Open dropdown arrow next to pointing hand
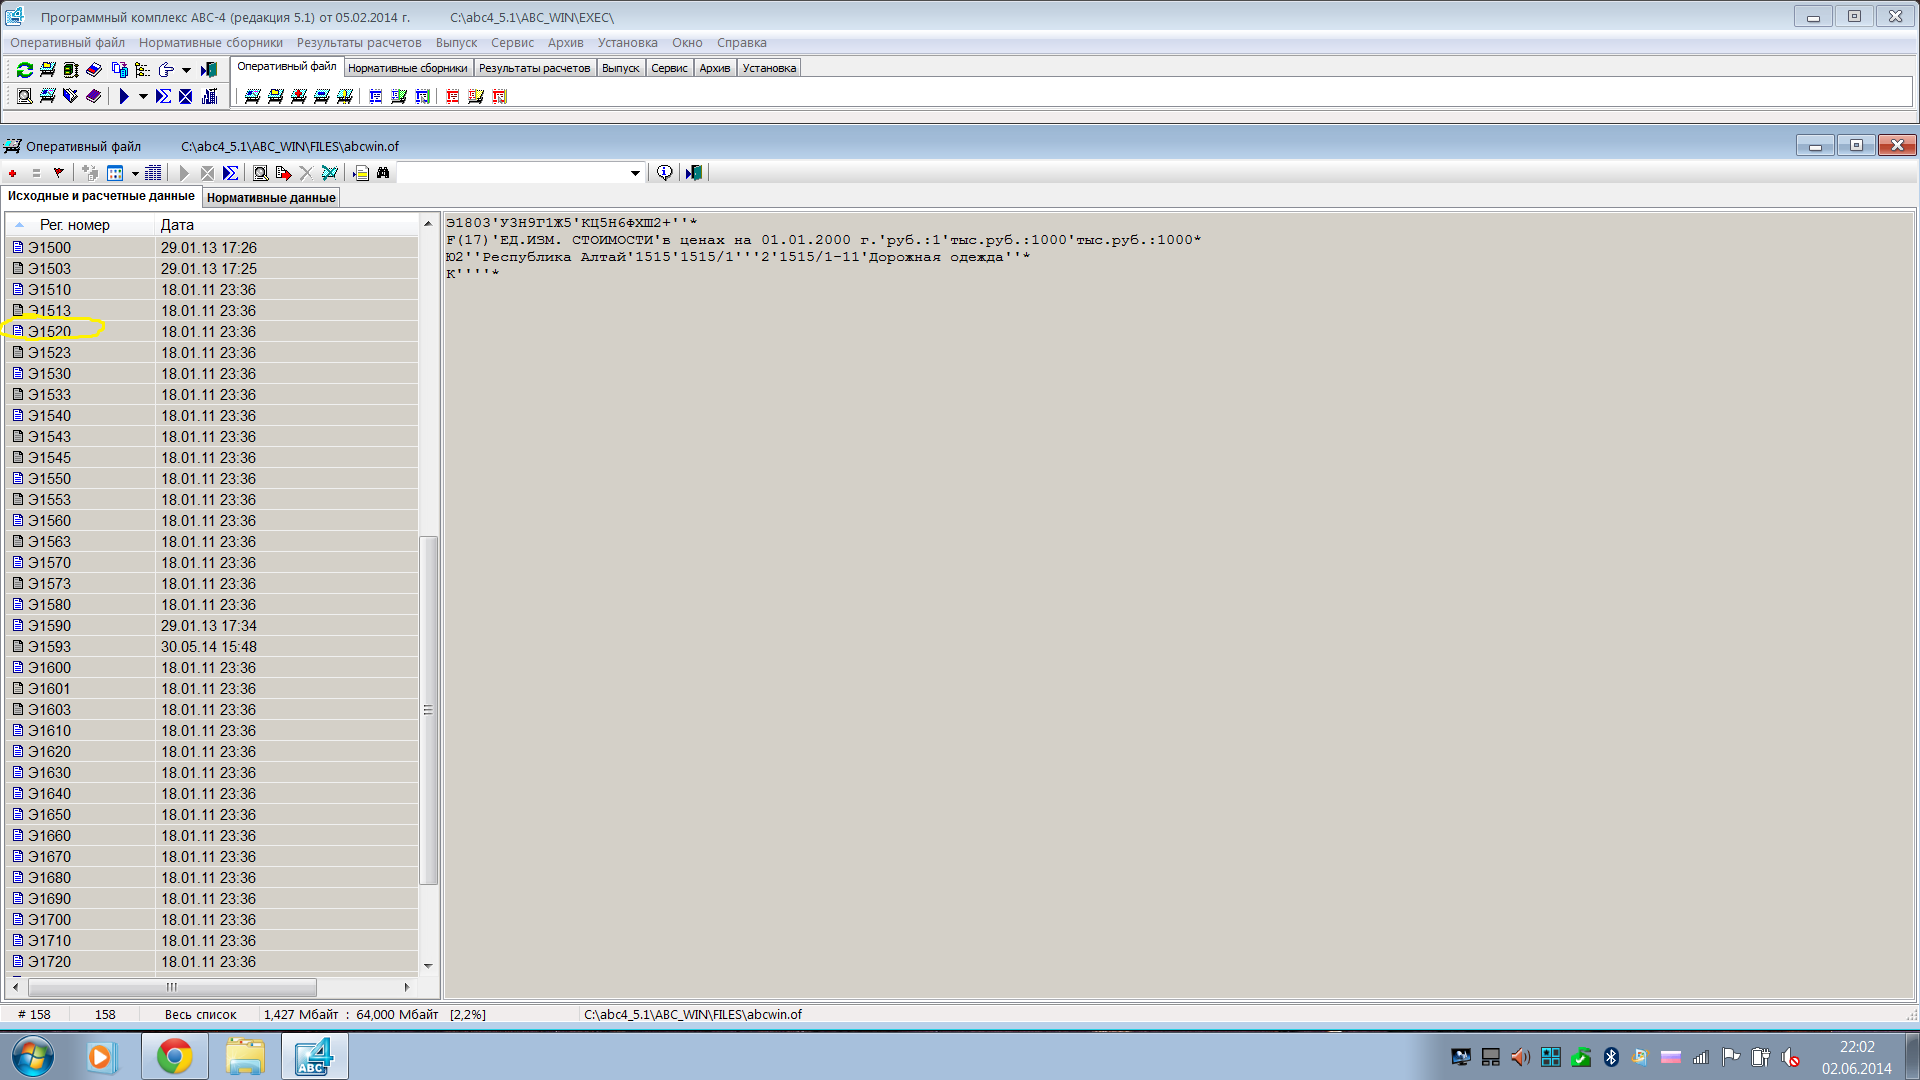This screenshot has height=1080, width=1920. (x=186, y=70)
